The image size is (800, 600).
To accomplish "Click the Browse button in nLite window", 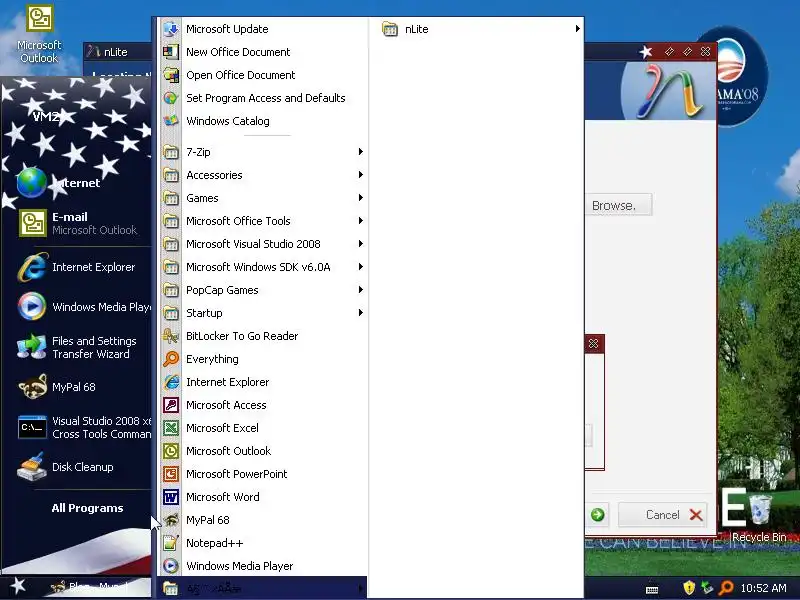I will pos(618,205).
